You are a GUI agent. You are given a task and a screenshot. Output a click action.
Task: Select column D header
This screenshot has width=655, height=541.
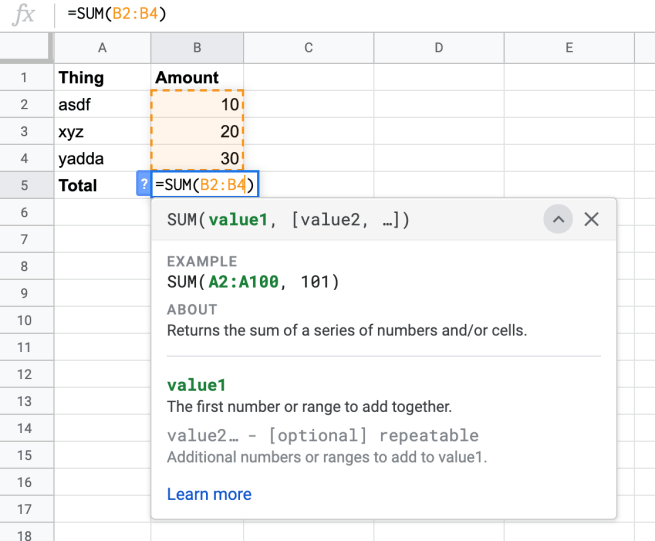click(x=439, y=48)
